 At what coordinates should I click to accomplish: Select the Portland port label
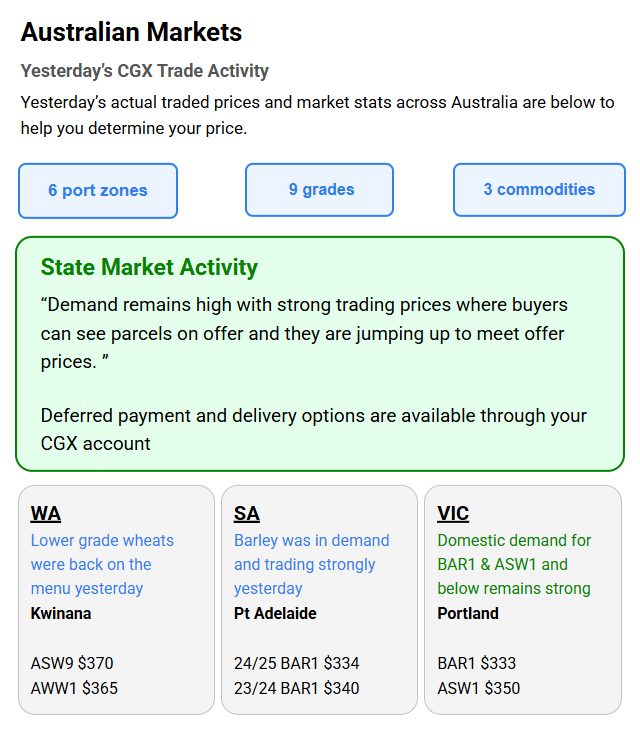pos(468,613)
